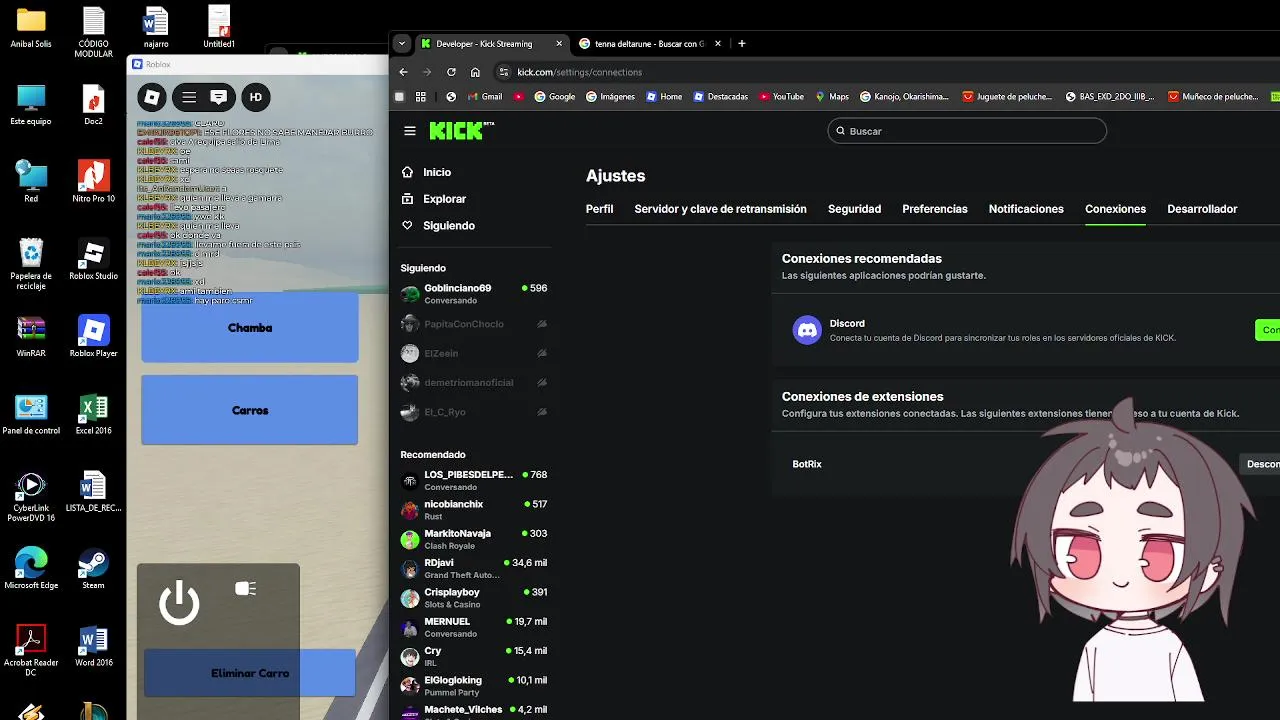Viewport: 1280px width, 720px height.
Task: Open PapitaConChoclo followed channel
Action: click(474, 324)
